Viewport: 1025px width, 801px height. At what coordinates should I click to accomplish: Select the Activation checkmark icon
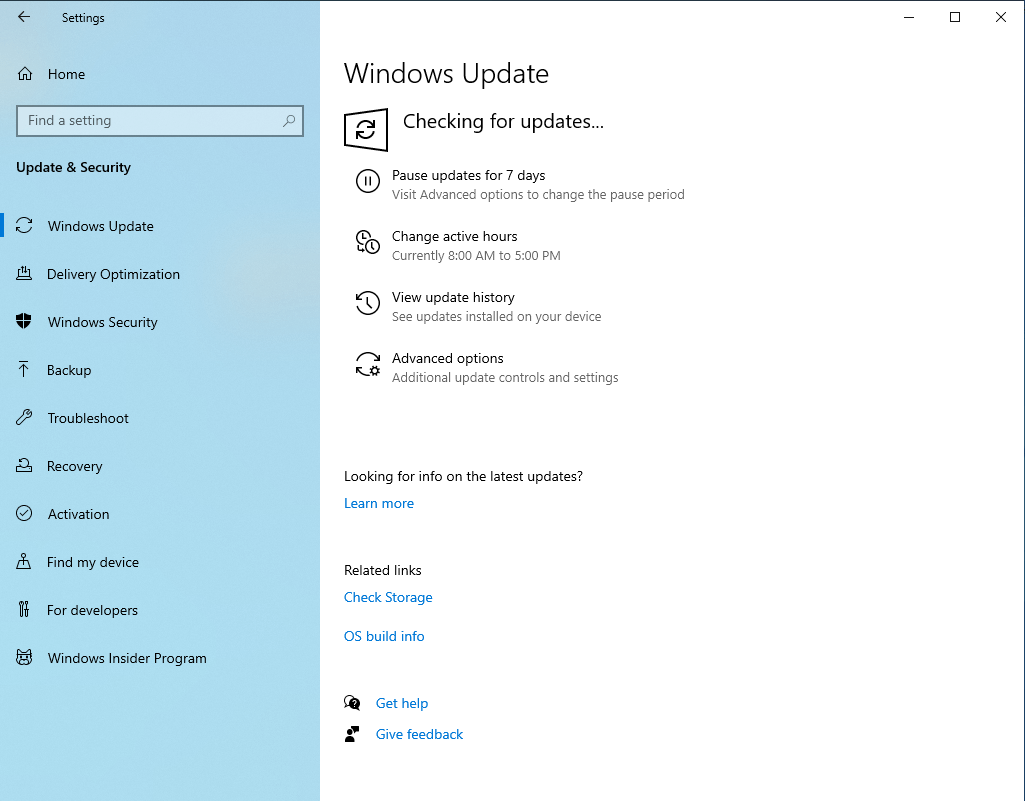click(24, 514)
